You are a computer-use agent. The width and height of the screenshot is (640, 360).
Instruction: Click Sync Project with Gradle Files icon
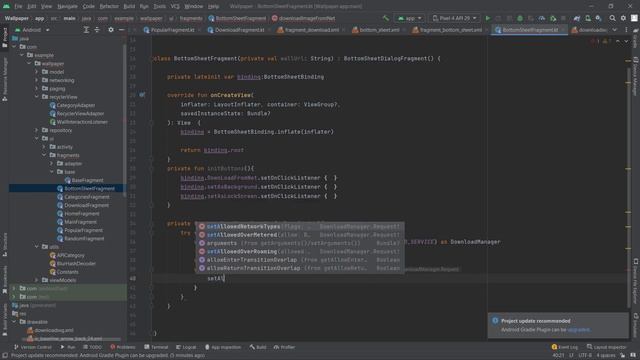pos(577,18)
